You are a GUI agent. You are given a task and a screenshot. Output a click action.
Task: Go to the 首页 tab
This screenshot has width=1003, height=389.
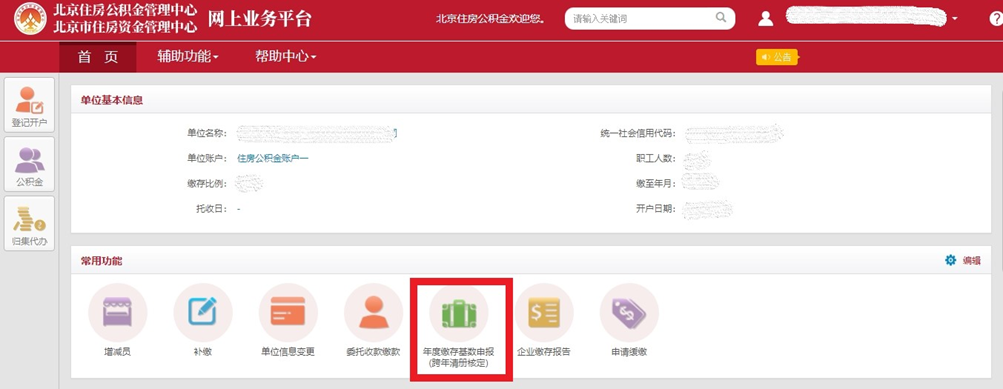98,57
